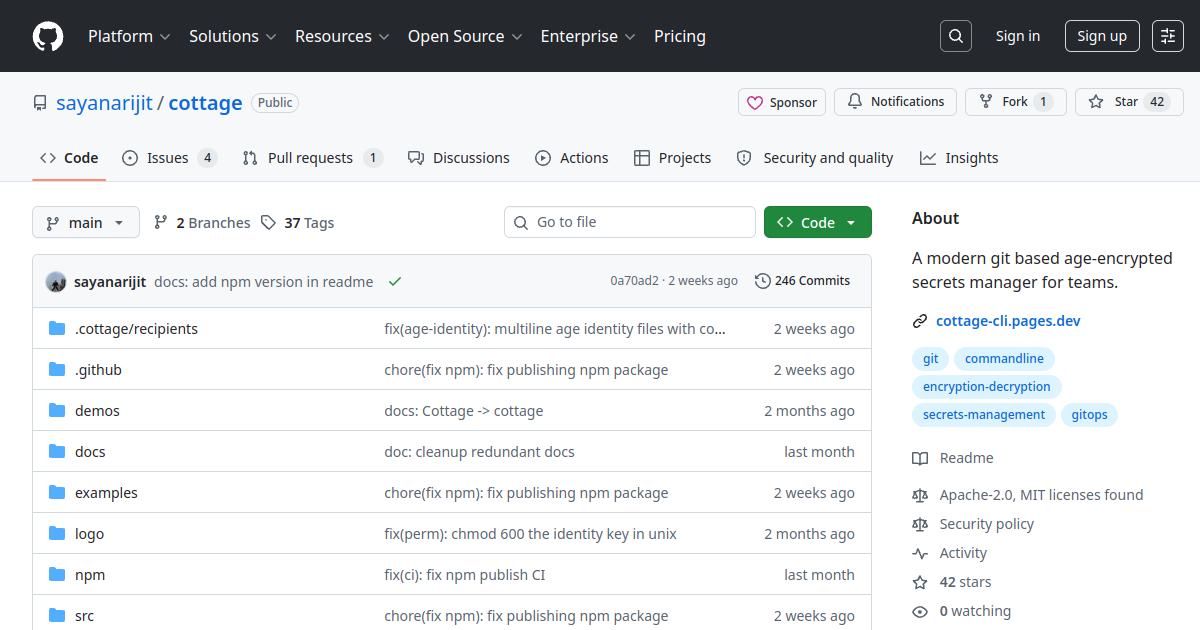
Task: Click the Sign up button
Action: [x=1102, y=36]
